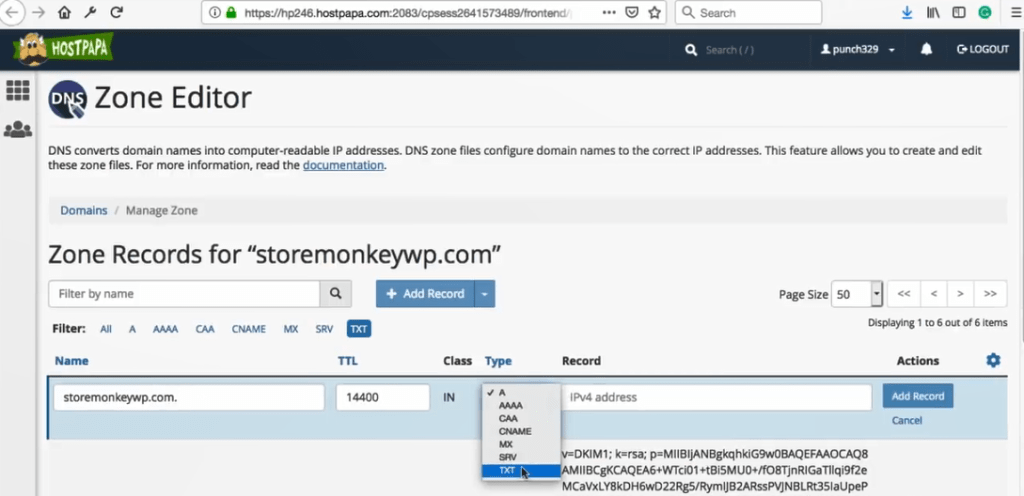Click the browser back arrow
Viewport: 1024px width, 496px height.
coord(12,12)
